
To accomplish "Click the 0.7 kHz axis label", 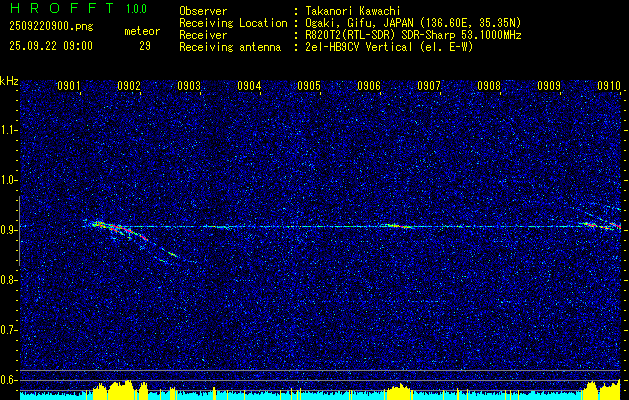I will pyautogui.click(x=8, y=330).
